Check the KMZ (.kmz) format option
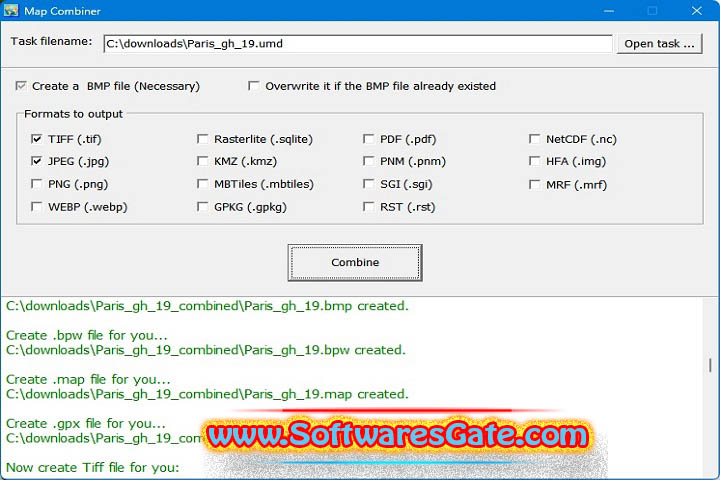Screen dimensions: 720x480 (x=202, y=161)
